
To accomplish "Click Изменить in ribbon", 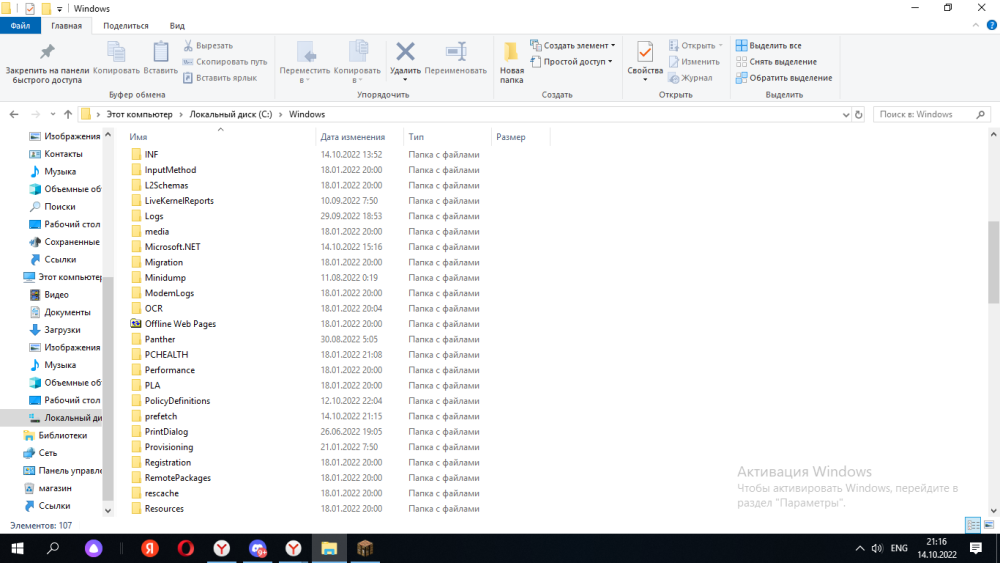I will pyautogui.click(x=694, y=62).
